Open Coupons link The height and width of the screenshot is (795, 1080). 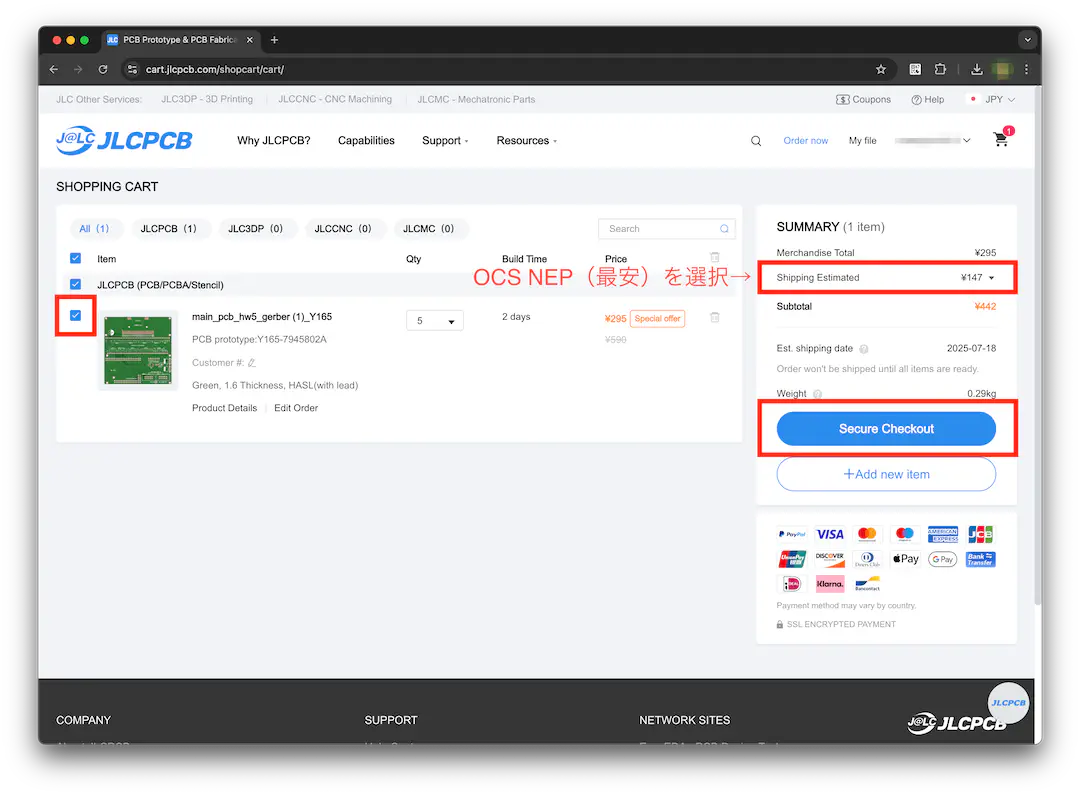(x=864, y=99)
